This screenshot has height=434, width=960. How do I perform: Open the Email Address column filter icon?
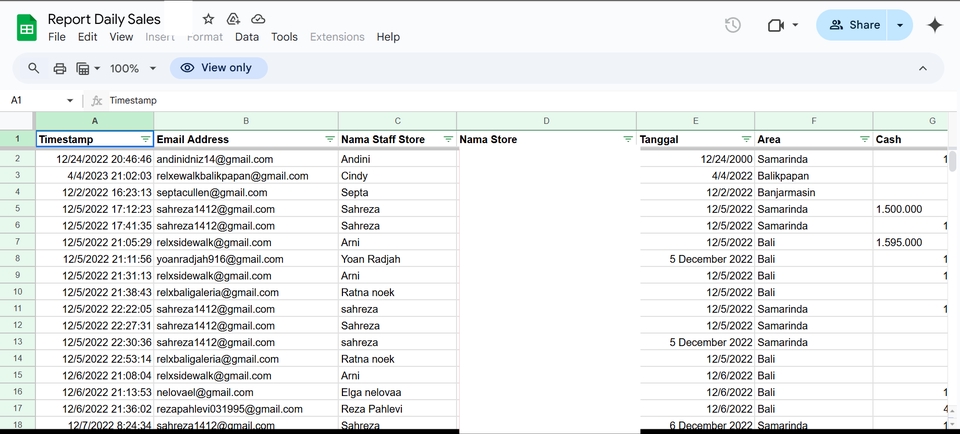coord(330,140)
